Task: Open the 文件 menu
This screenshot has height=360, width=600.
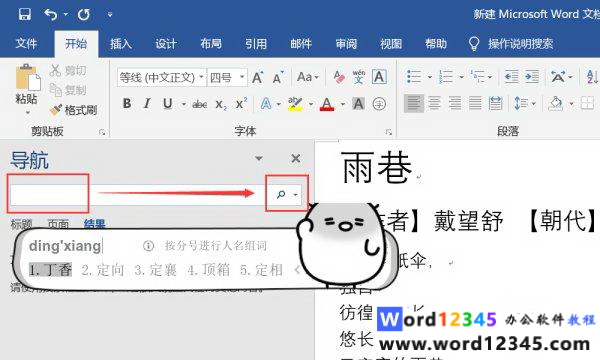Action: [x=26, y=43]
